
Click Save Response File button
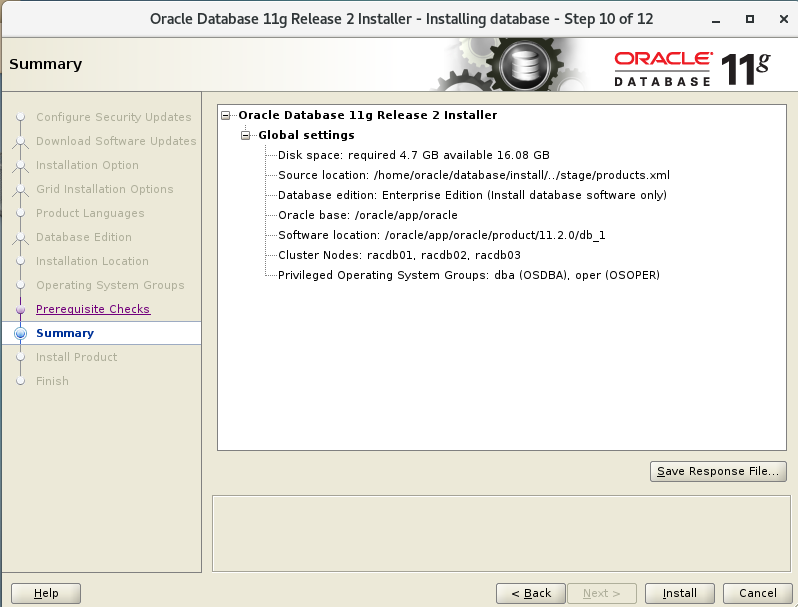tap(718, 471)
